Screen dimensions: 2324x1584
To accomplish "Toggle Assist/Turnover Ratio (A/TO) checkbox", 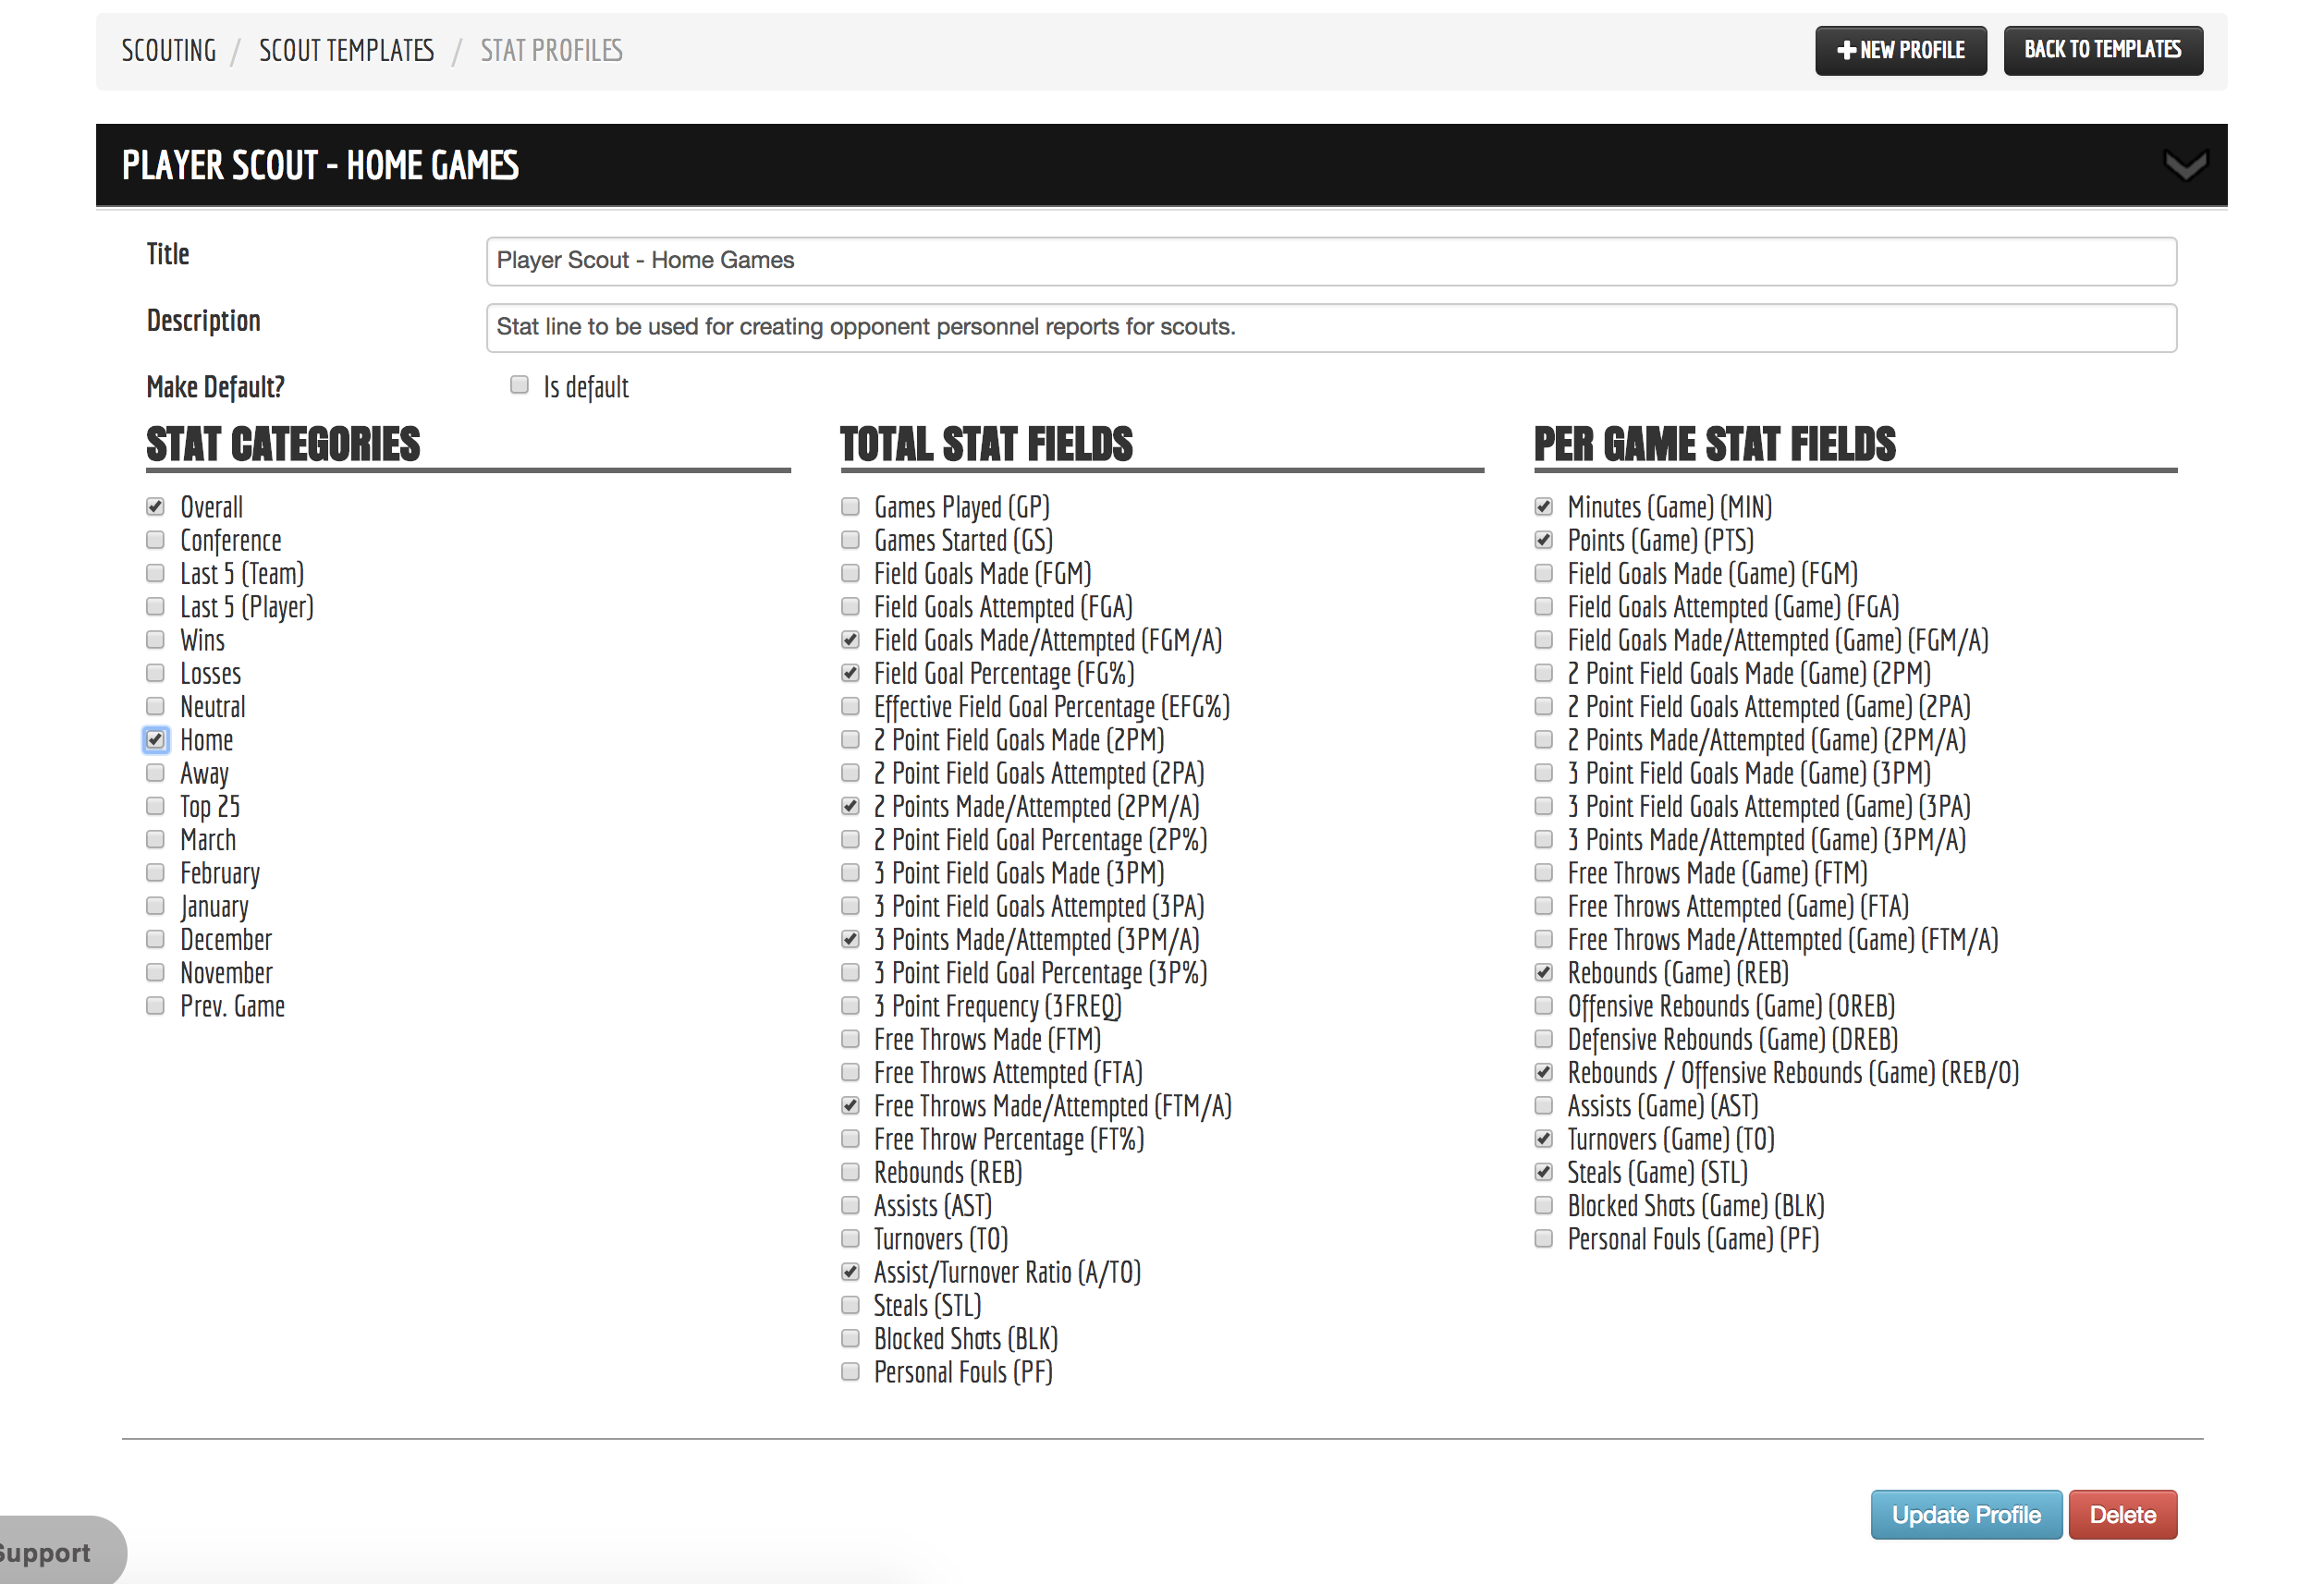I will point(850,1272).
